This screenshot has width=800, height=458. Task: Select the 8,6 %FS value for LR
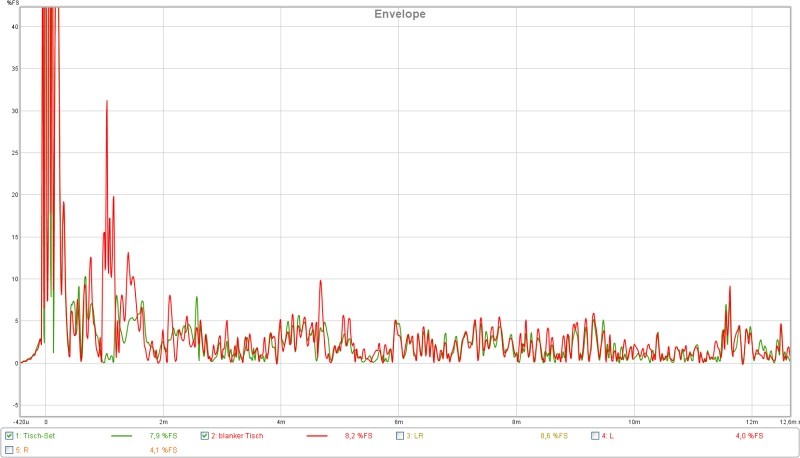pyautogui.click(x=553, y=436)
